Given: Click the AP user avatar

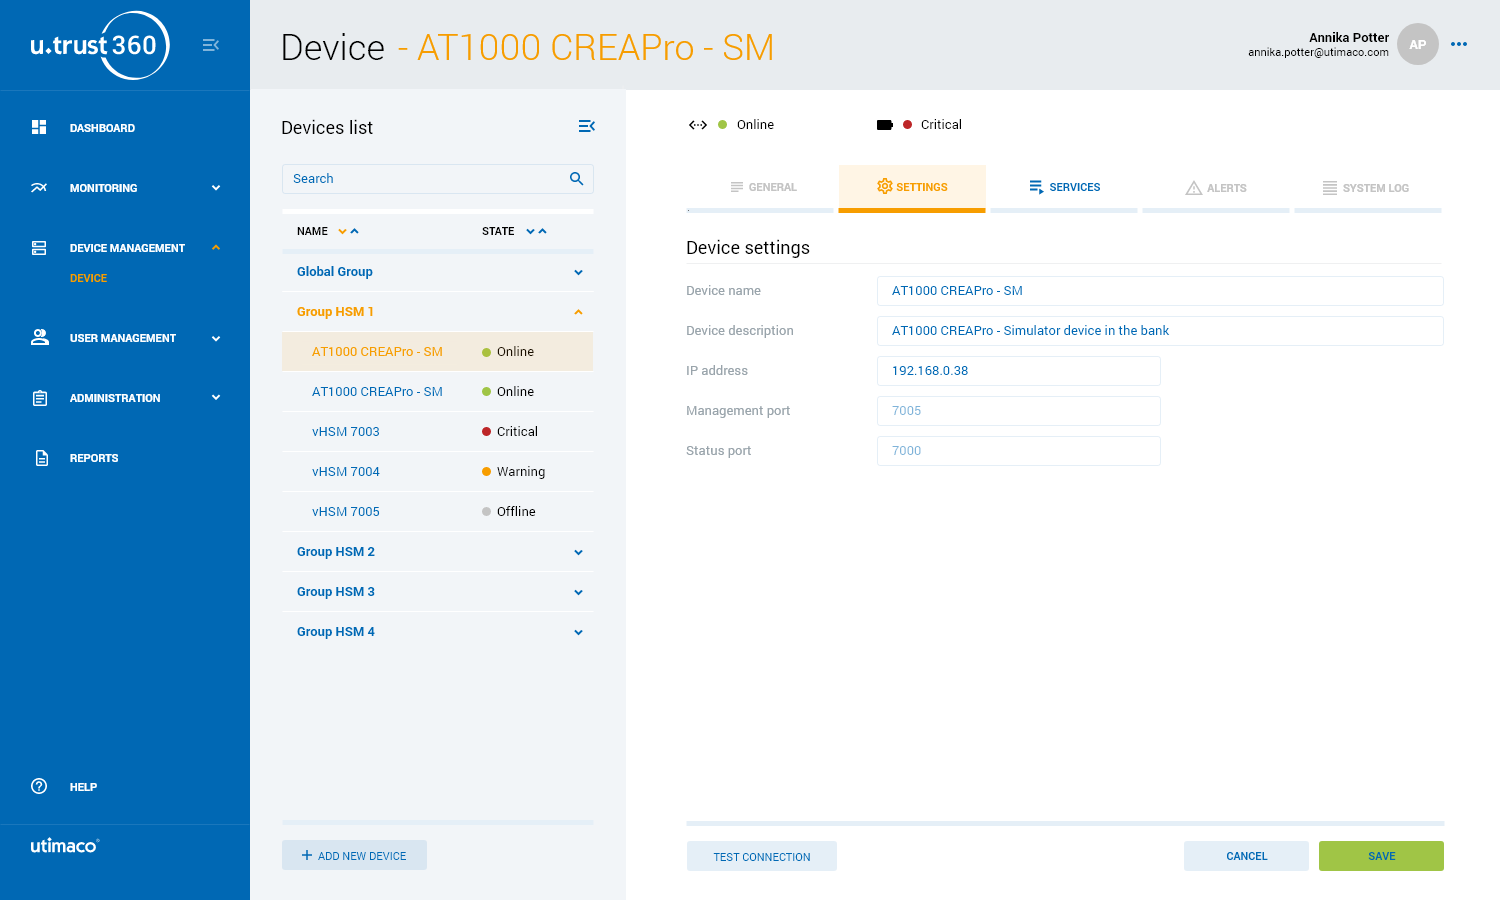Looking at the screenshot, I should (1417, 44).
